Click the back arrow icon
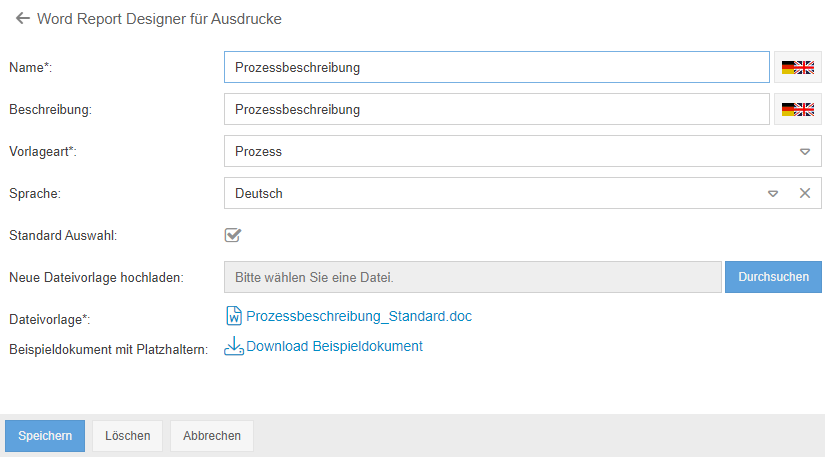The height and width of the screenshot is (457, 825). pyautogui.click(x=23, y=18)
